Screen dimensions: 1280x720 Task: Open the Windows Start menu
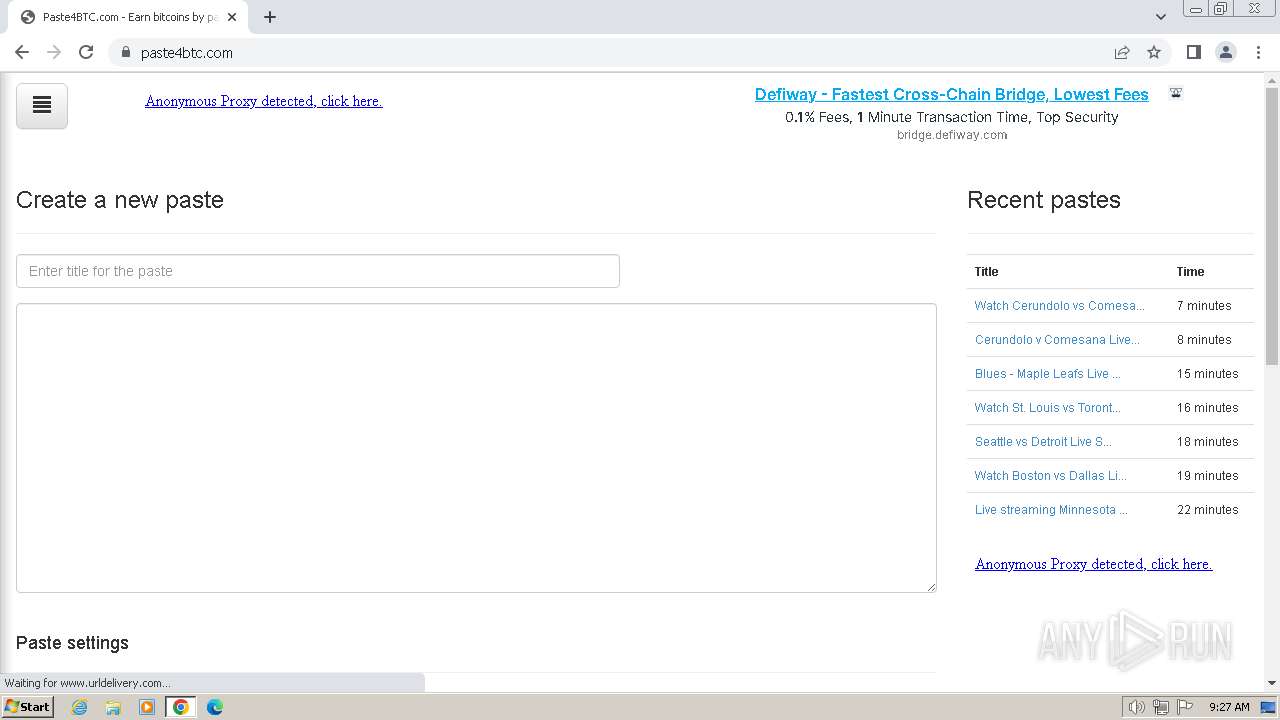click(27, 707)
